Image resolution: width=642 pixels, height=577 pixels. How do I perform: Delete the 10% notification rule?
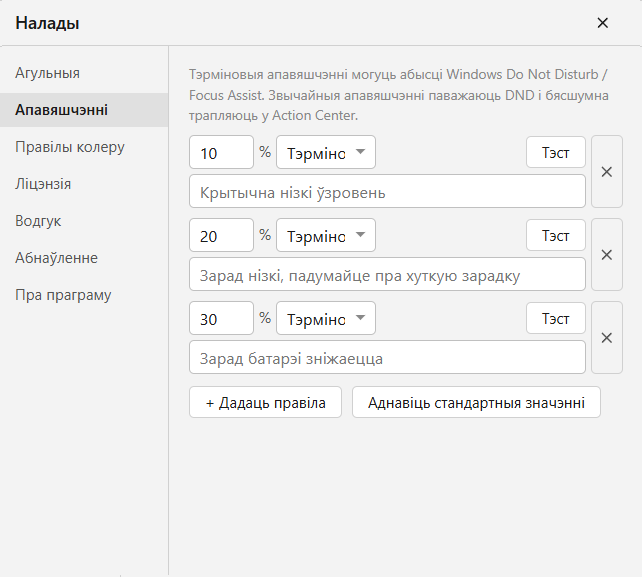[607, 172]
